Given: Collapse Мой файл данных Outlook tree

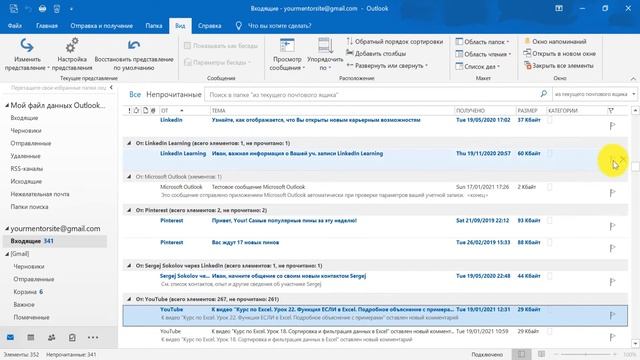Looking at the screenshot, I should pos(7,105).
